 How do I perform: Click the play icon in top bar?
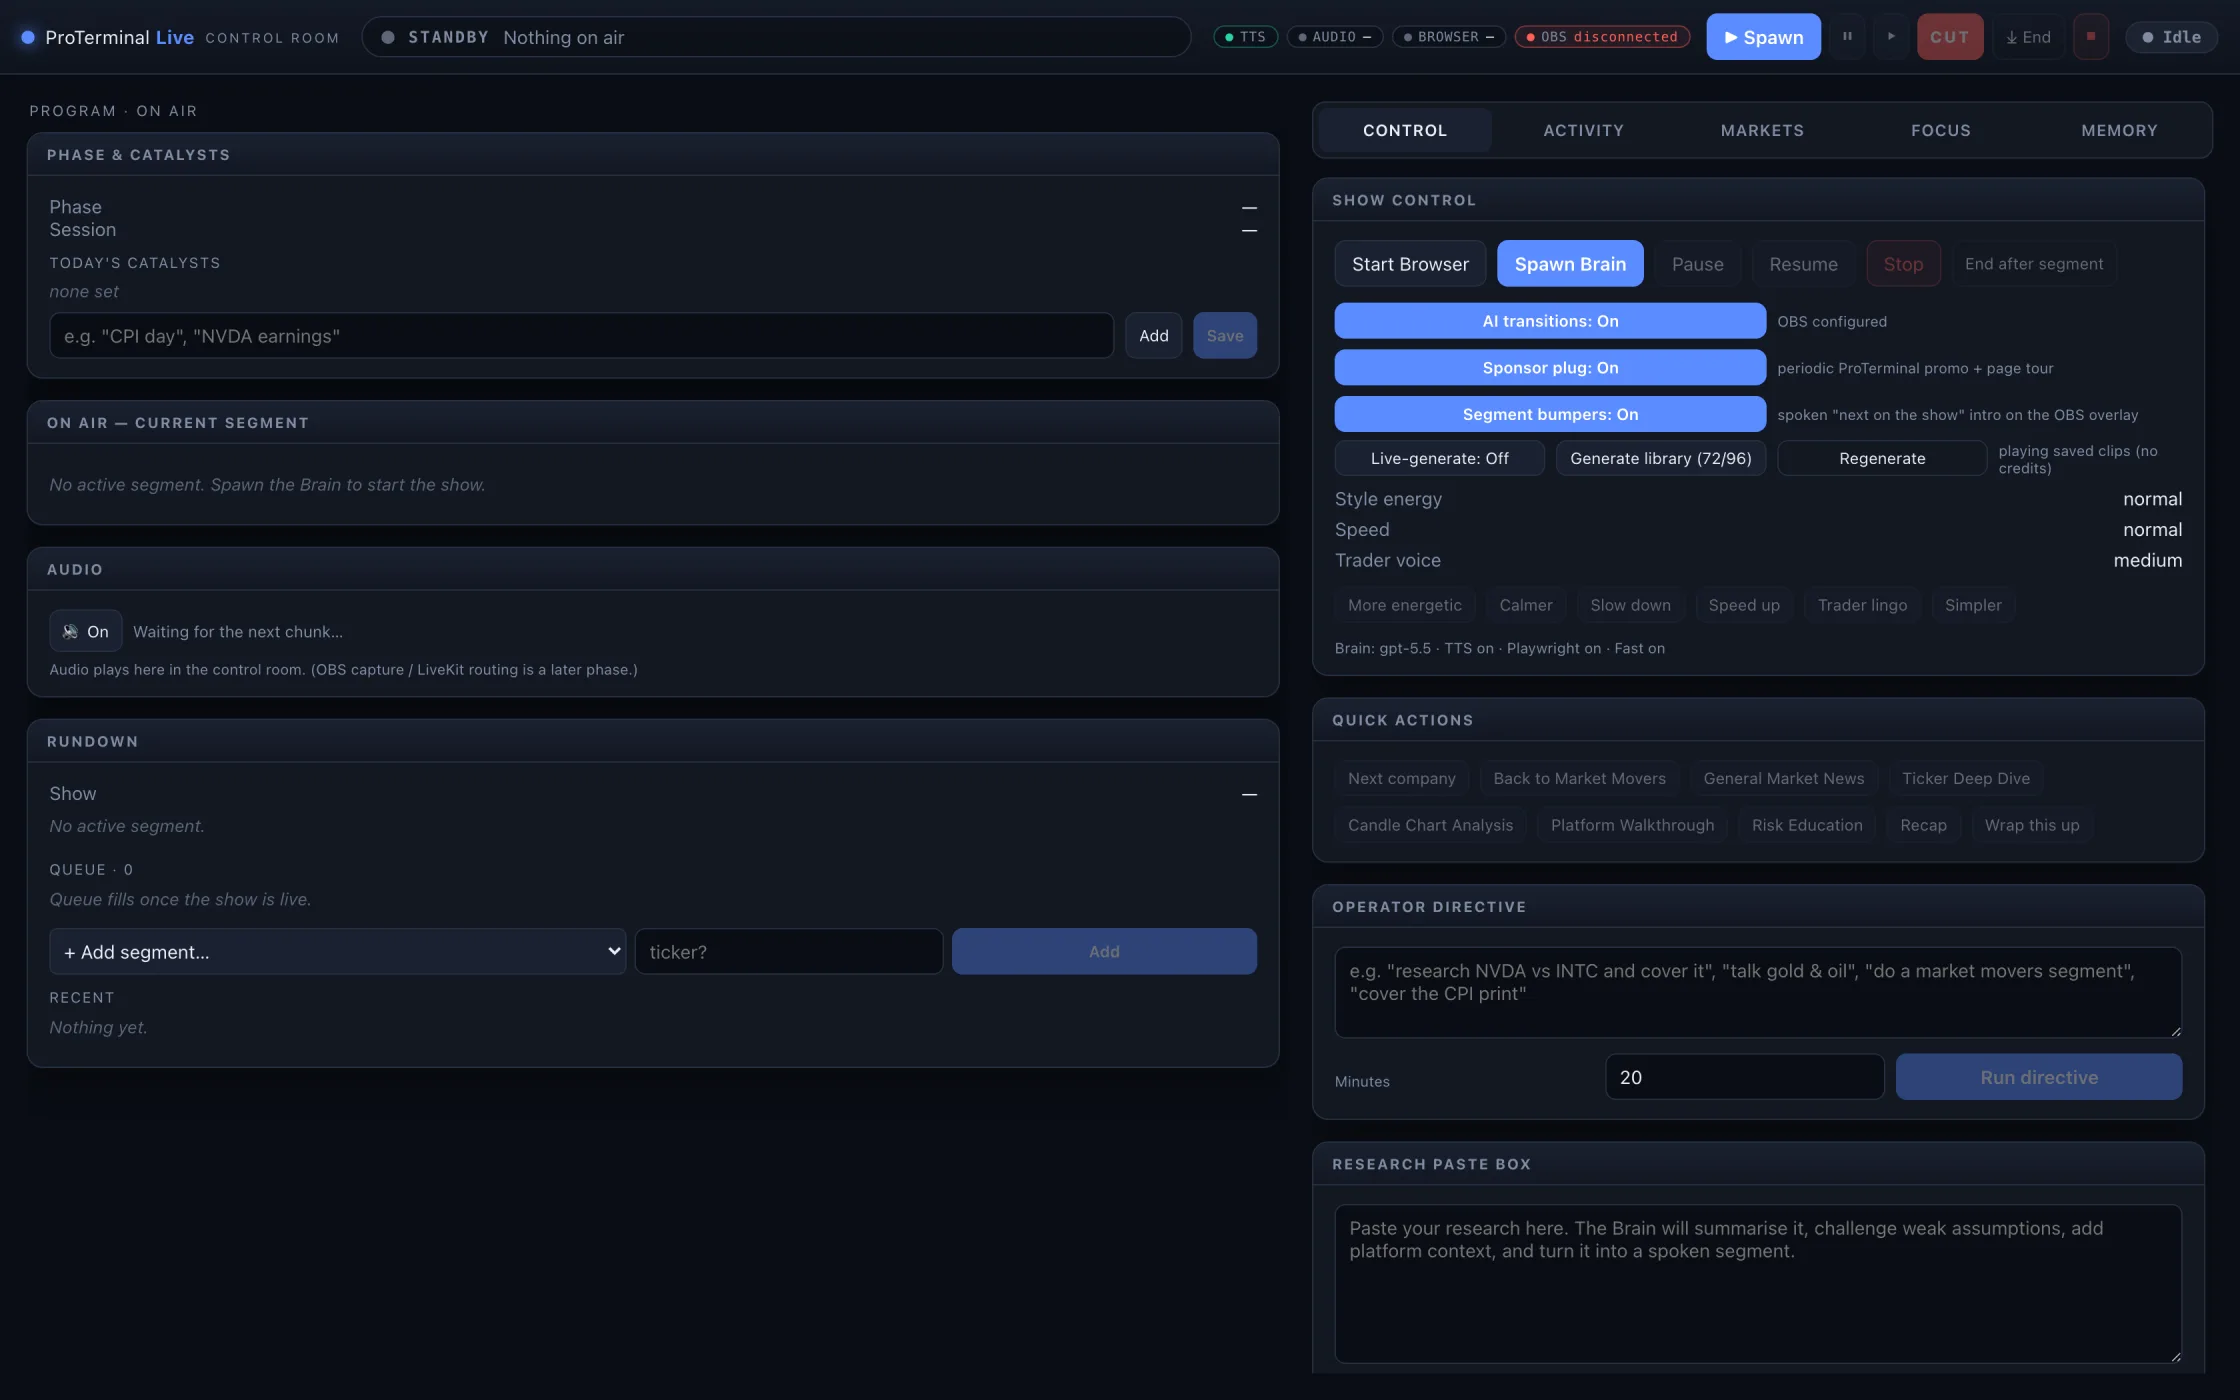[1891, 37]
